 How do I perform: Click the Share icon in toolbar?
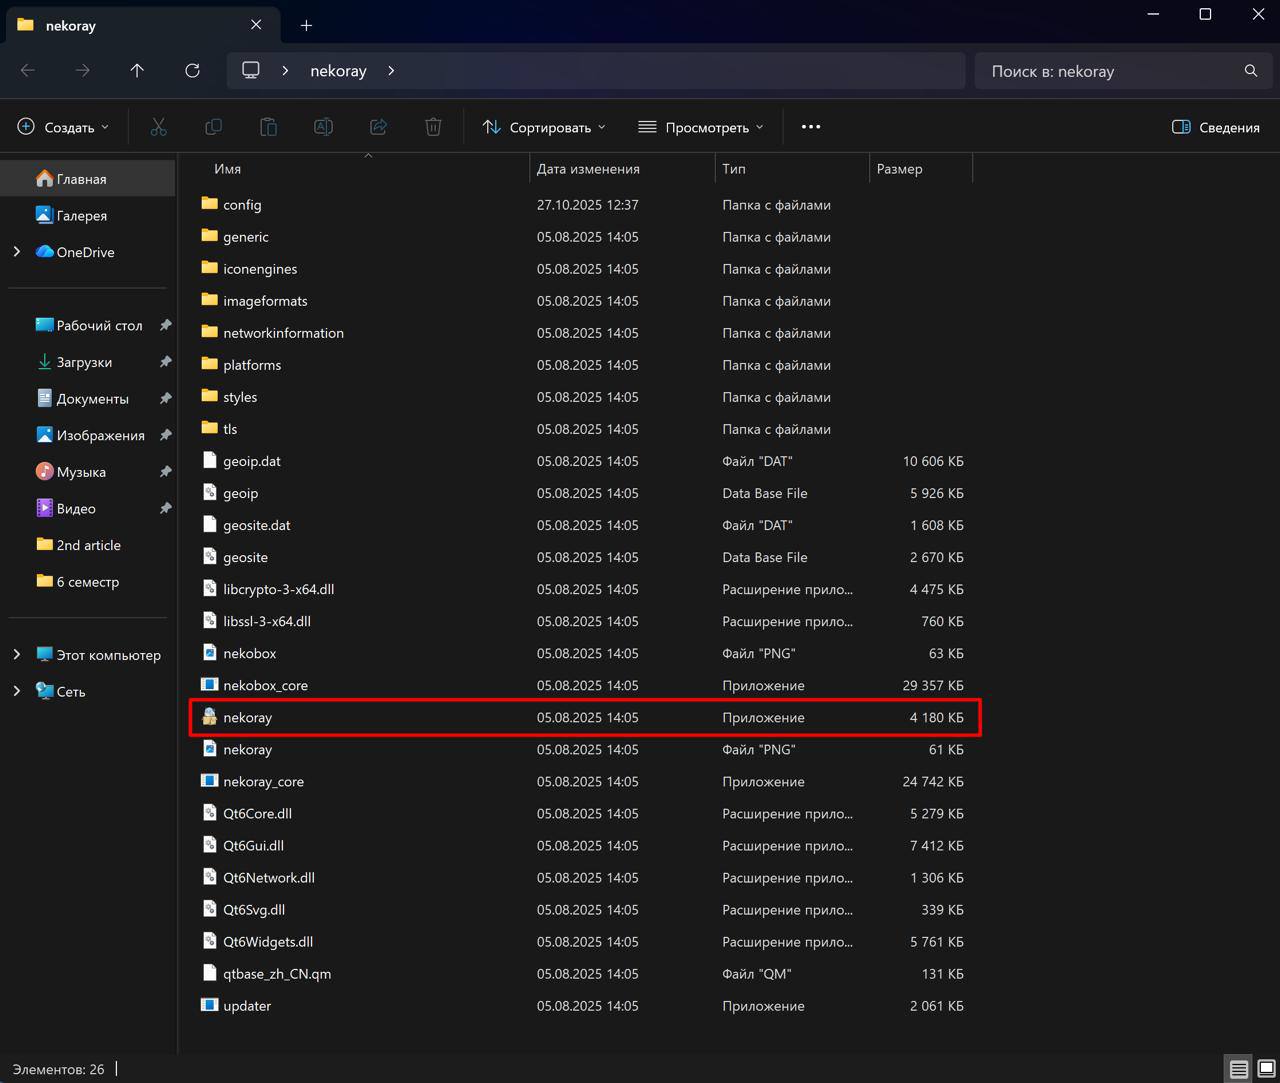378,127
